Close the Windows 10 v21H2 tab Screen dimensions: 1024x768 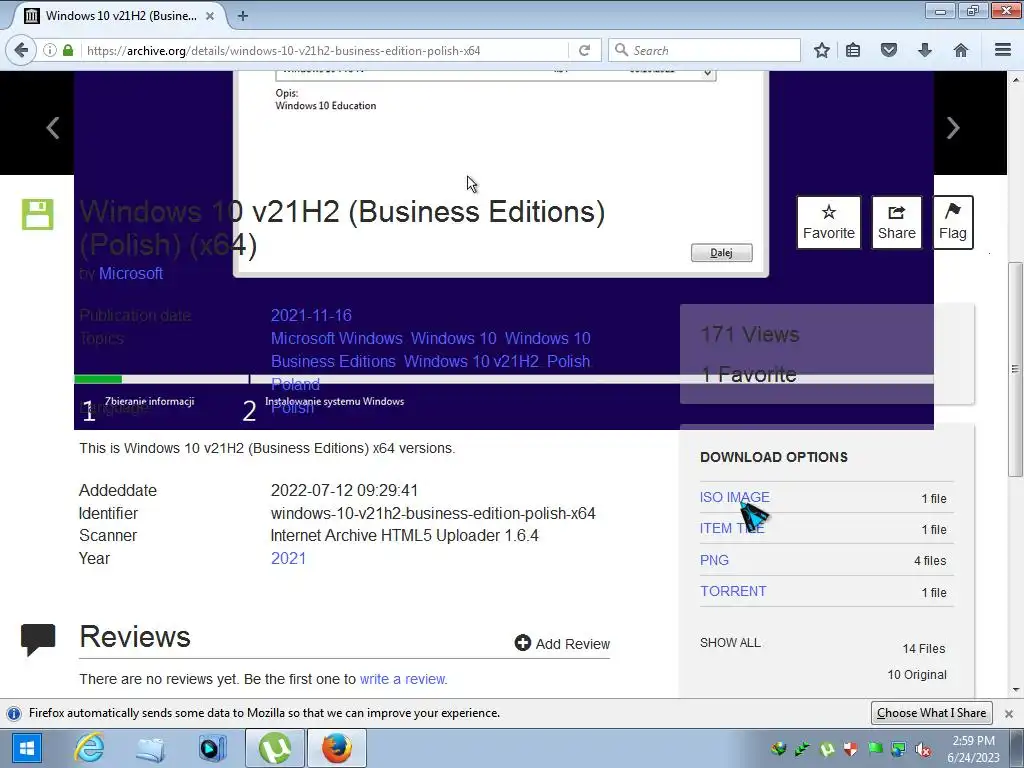210,16
